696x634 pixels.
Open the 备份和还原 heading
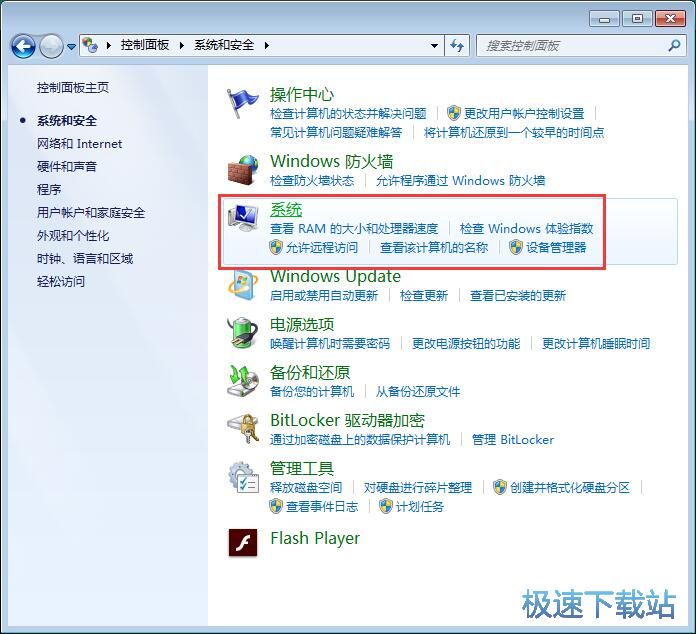[310, 372]
